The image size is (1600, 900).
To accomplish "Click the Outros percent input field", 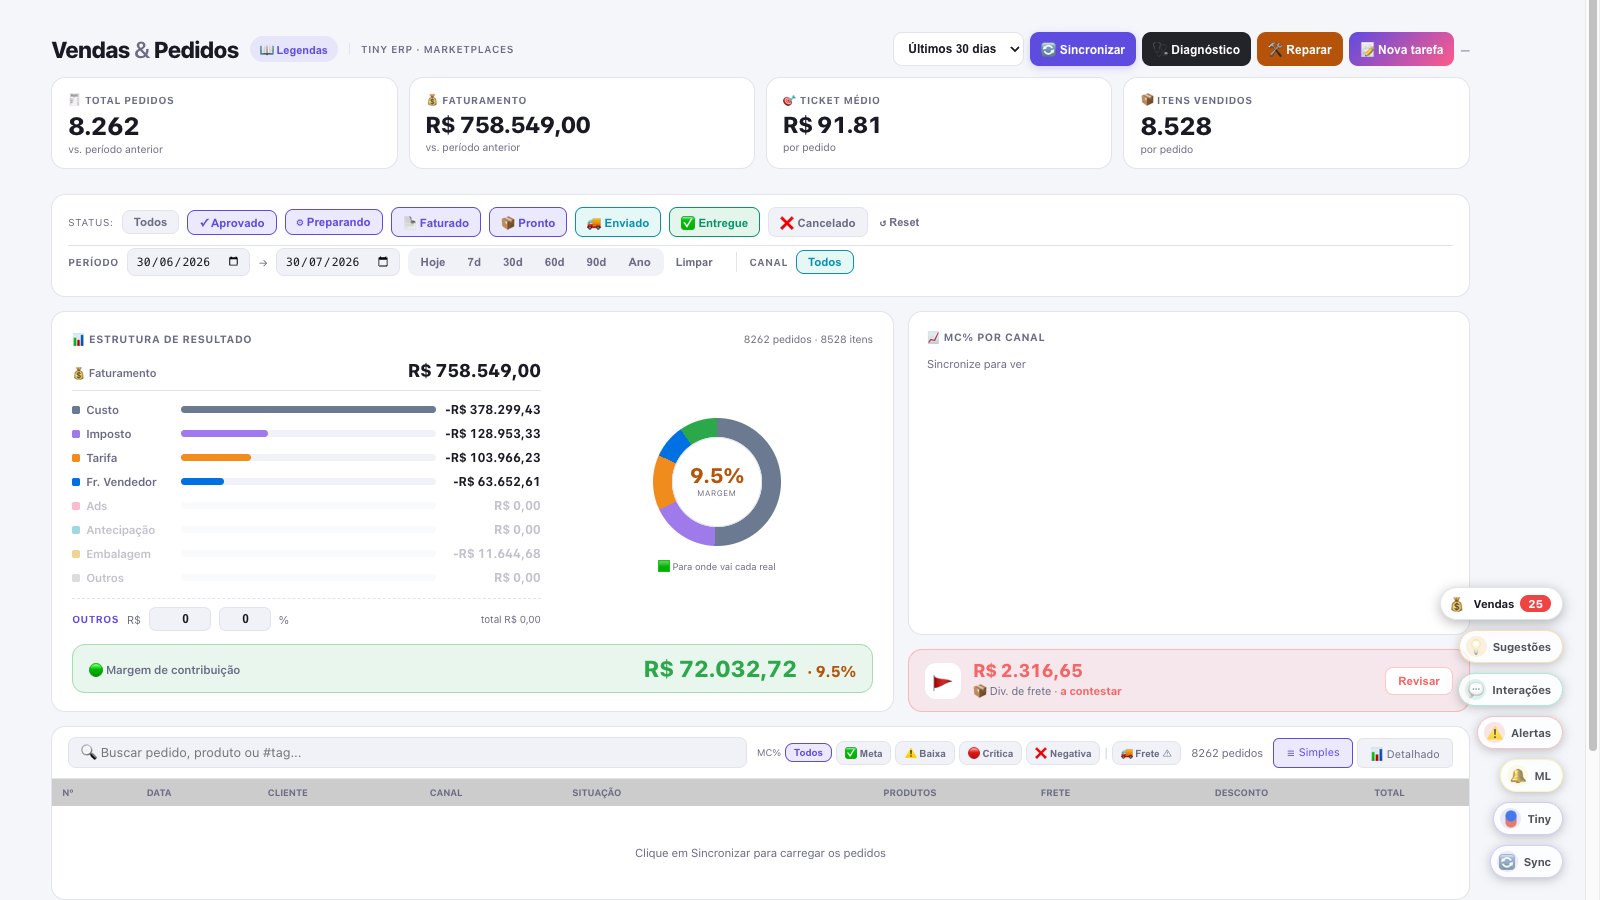I will tap(245, 619).
